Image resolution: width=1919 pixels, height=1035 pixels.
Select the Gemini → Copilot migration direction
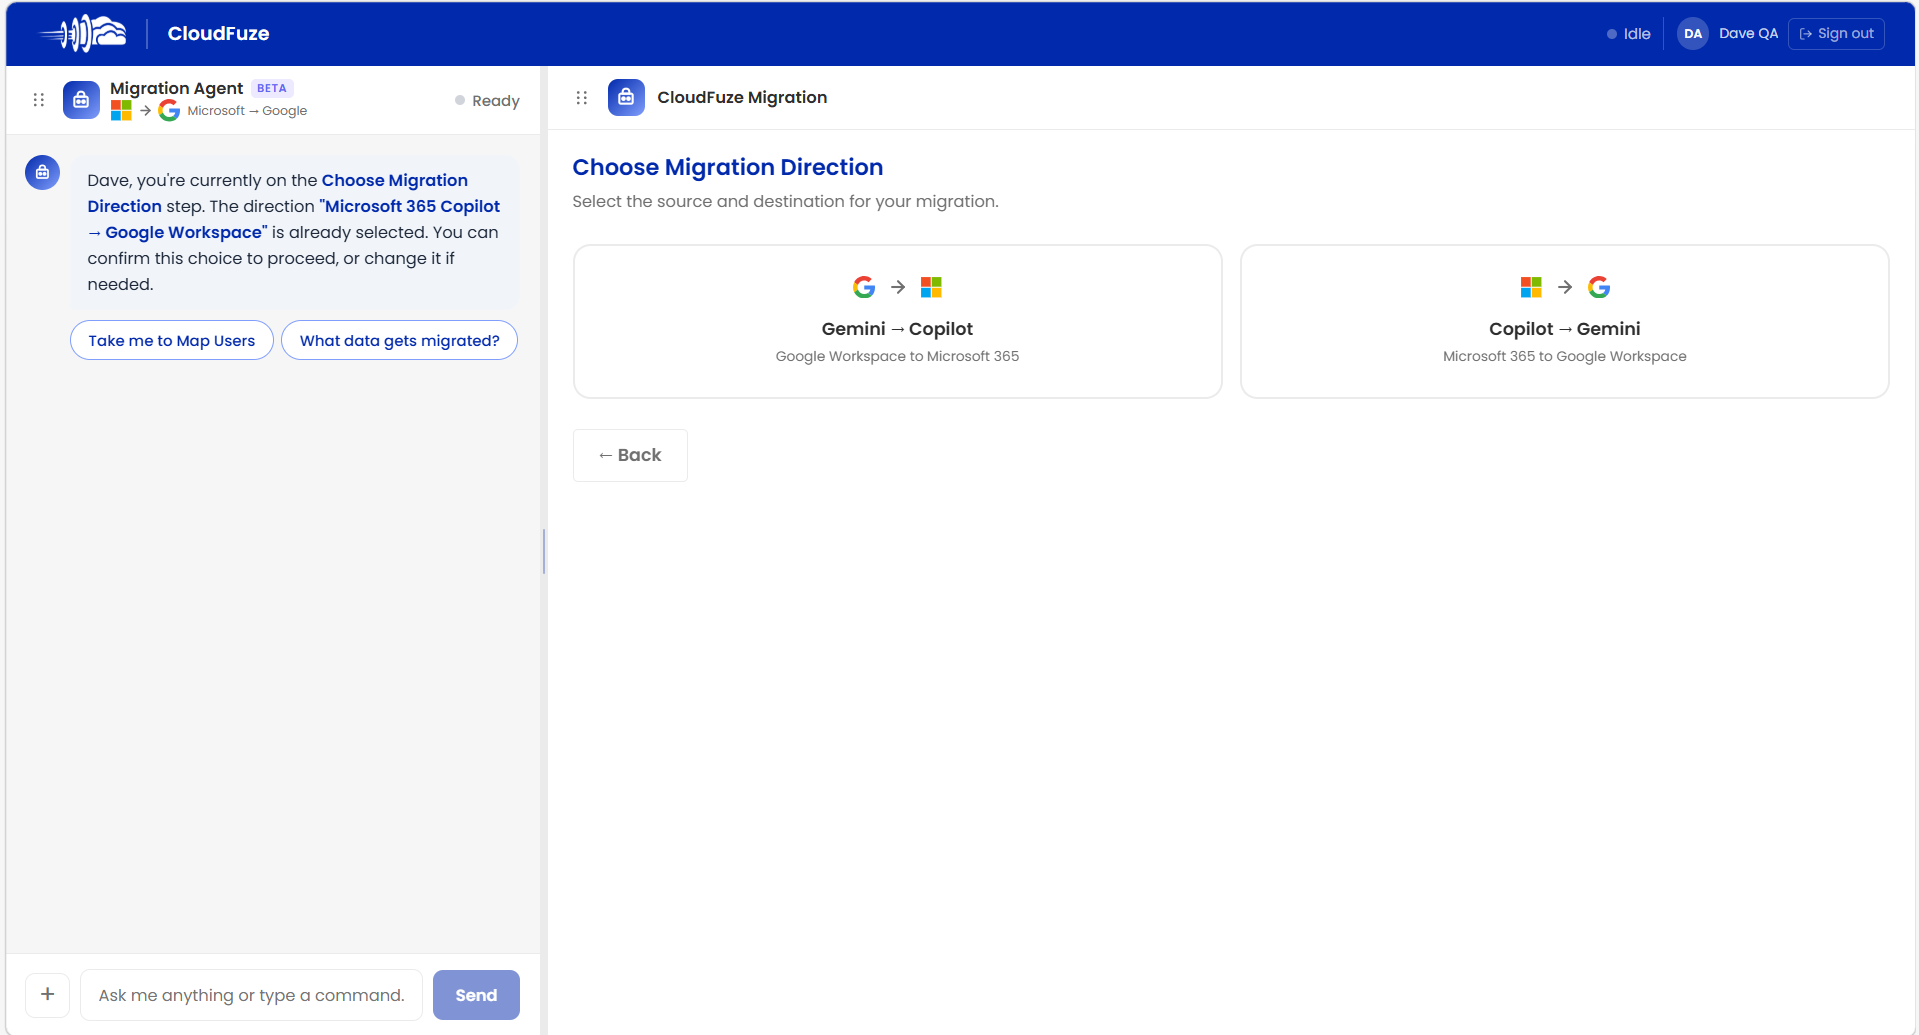[897, 321]
